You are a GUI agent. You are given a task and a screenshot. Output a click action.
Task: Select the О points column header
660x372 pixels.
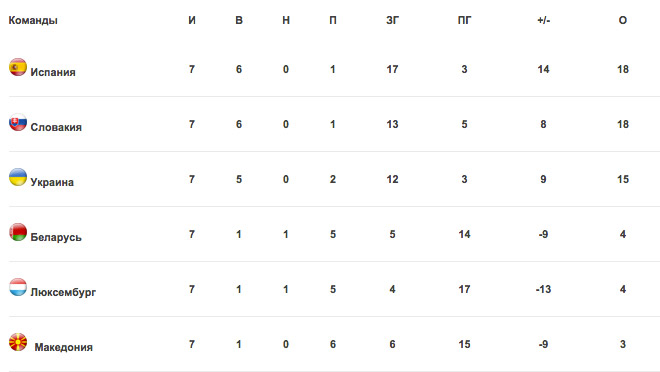click(623, 20)
